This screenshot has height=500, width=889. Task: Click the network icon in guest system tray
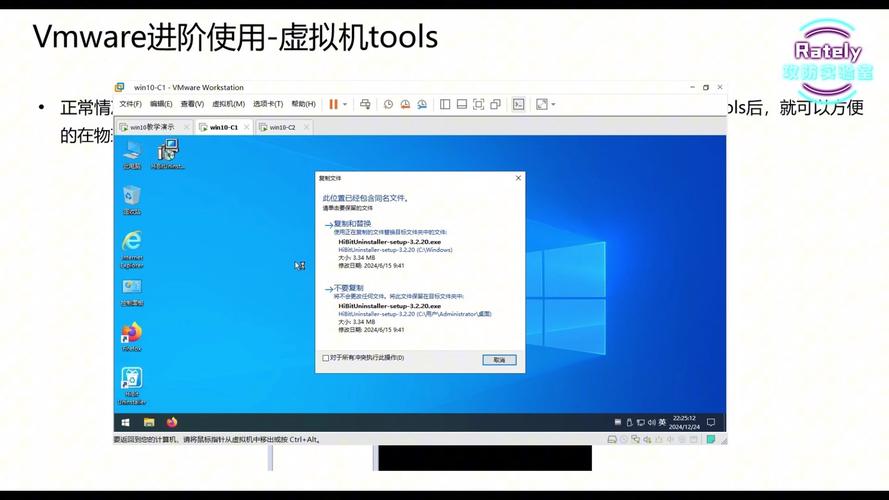[640, 422]
